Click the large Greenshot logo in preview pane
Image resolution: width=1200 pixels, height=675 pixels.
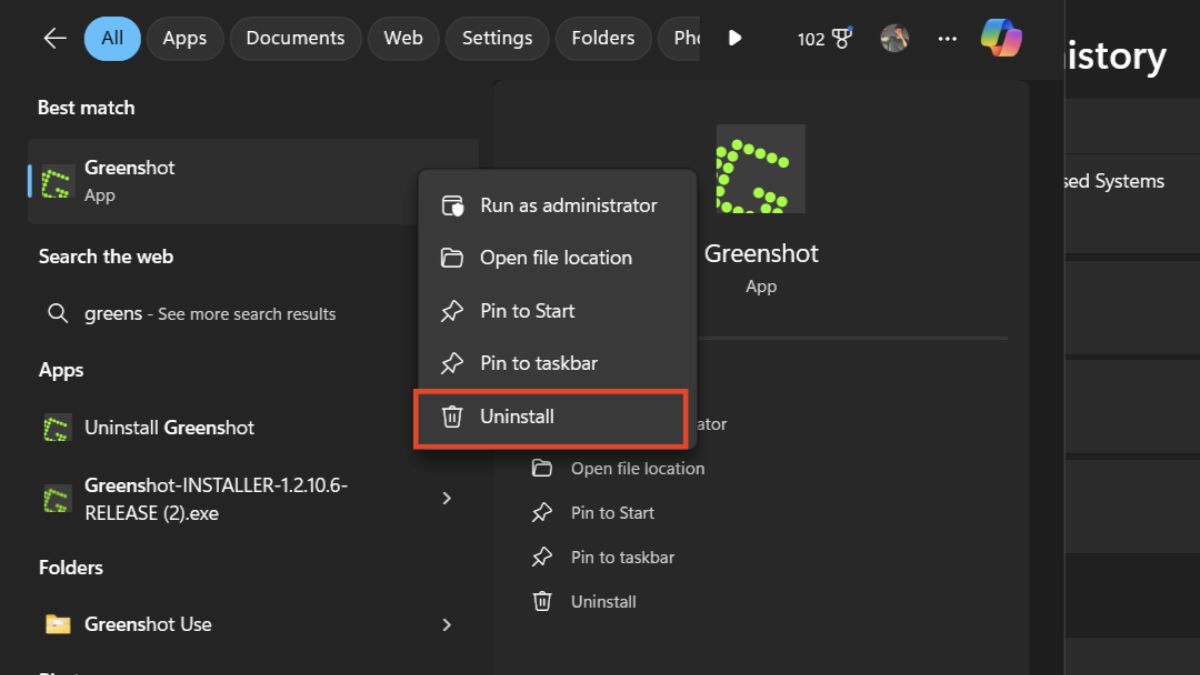[761, 169]
